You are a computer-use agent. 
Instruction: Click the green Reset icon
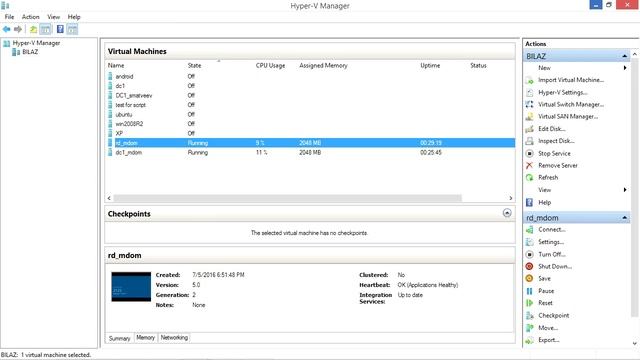click(529, 303)
